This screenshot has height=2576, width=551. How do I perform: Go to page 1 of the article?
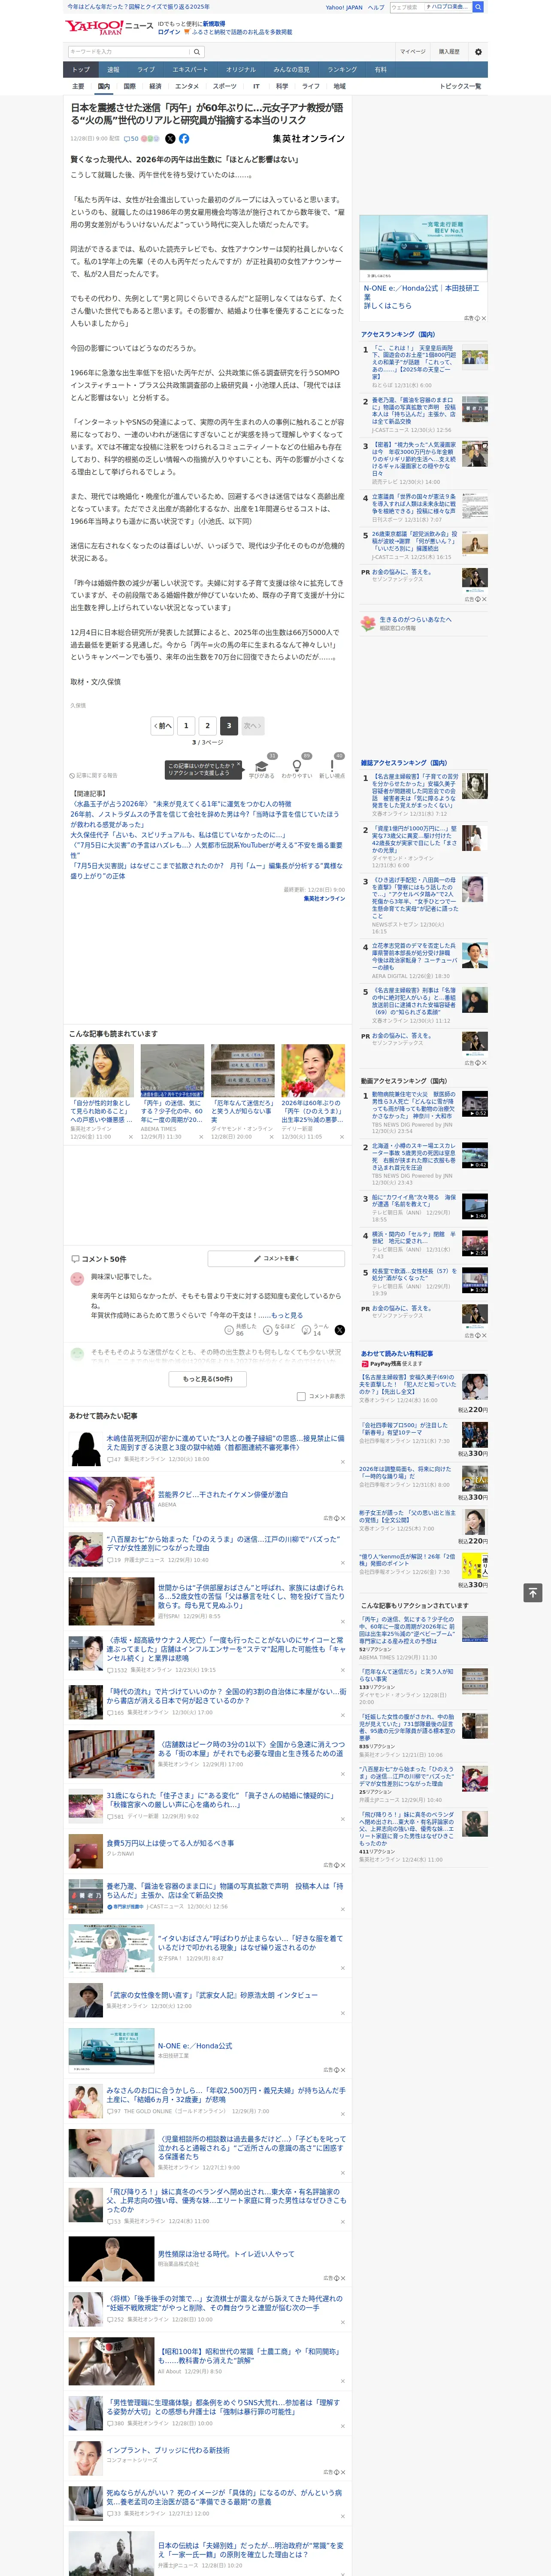point(186,726)
